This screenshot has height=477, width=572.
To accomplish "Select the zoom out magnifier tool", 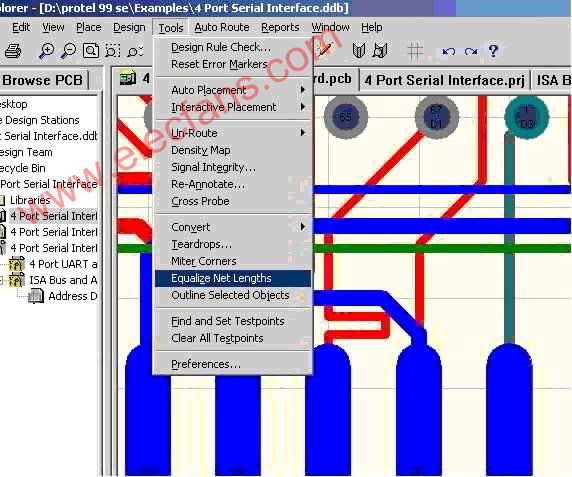I will [x=68, y=51].
